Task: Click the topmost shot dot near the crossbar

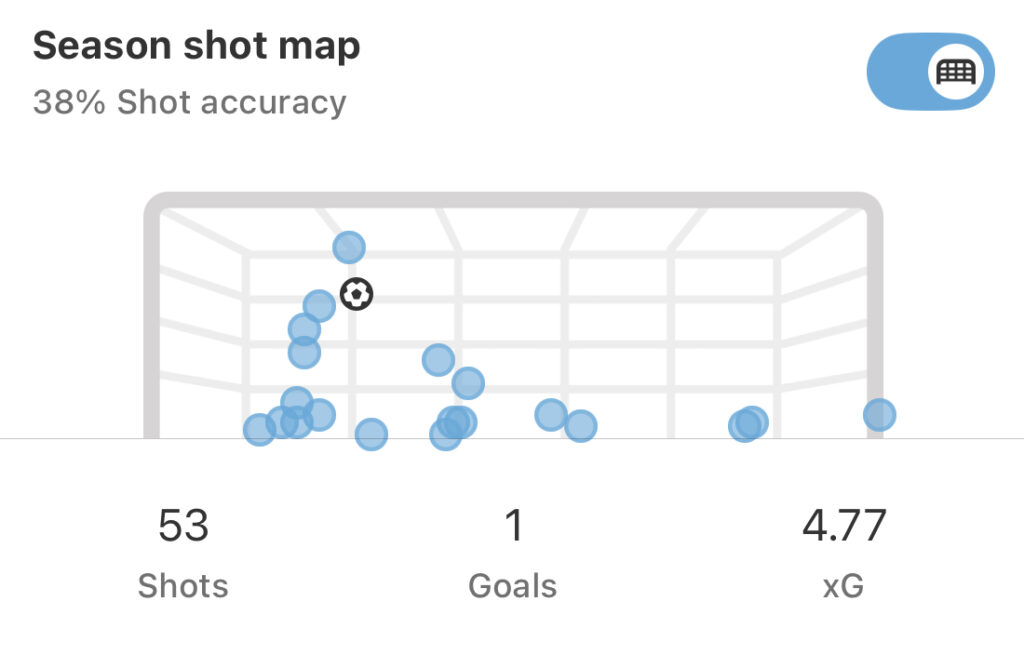Action: 349,248
